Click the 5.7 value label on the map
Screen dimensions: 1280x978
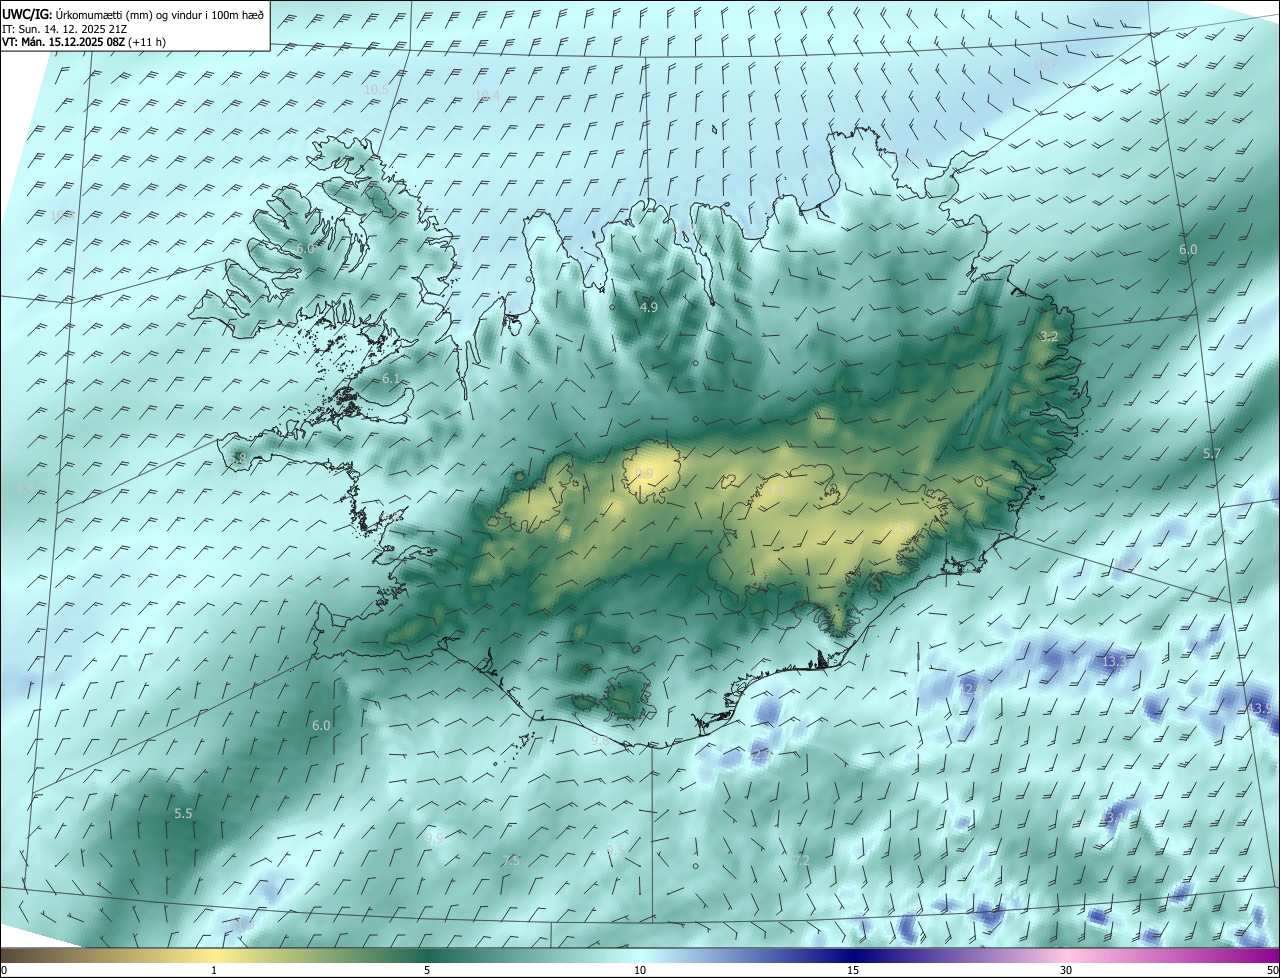1212,453
